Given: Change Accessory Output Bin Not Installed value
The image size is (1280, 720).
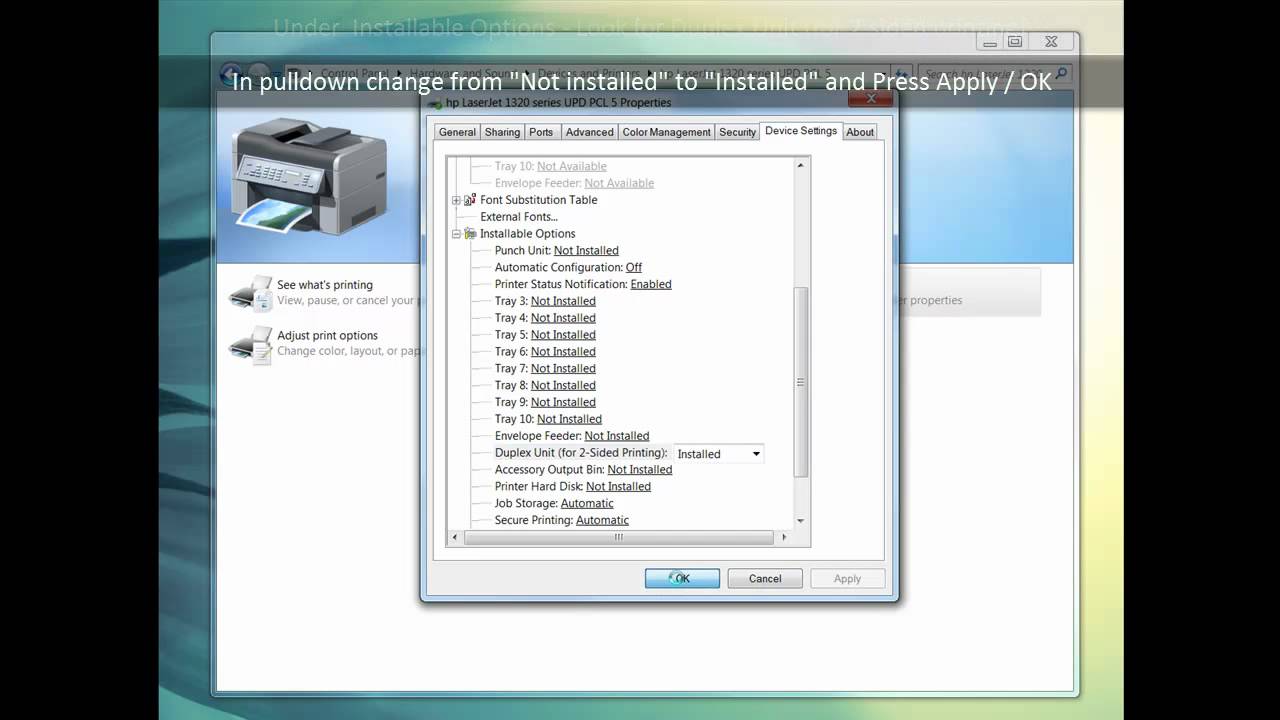Looking at the screenshot, I should [x=640, y=470].
